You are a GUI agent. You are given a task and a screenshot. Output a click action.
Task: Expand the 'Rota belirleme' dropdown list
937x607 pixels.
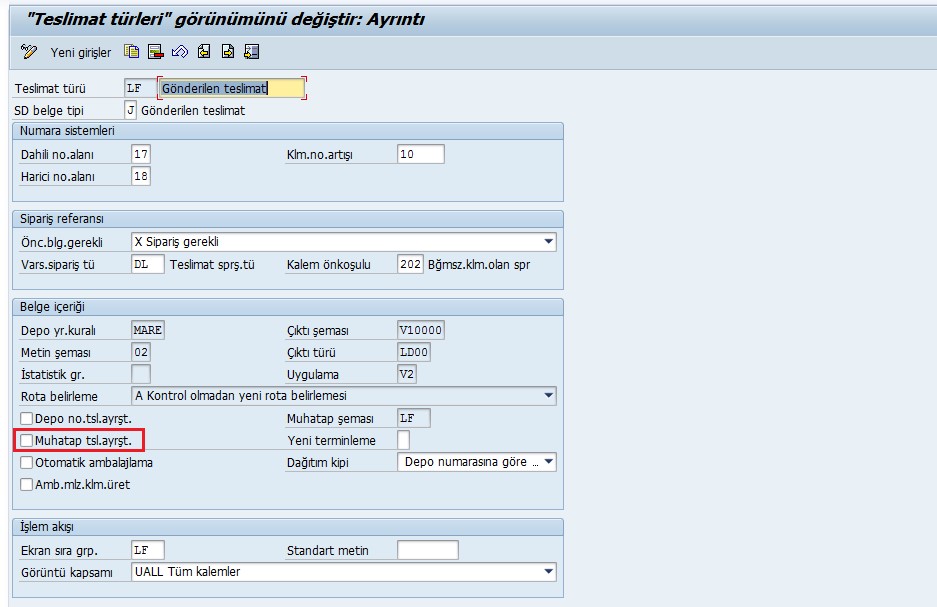click(548, 396)
